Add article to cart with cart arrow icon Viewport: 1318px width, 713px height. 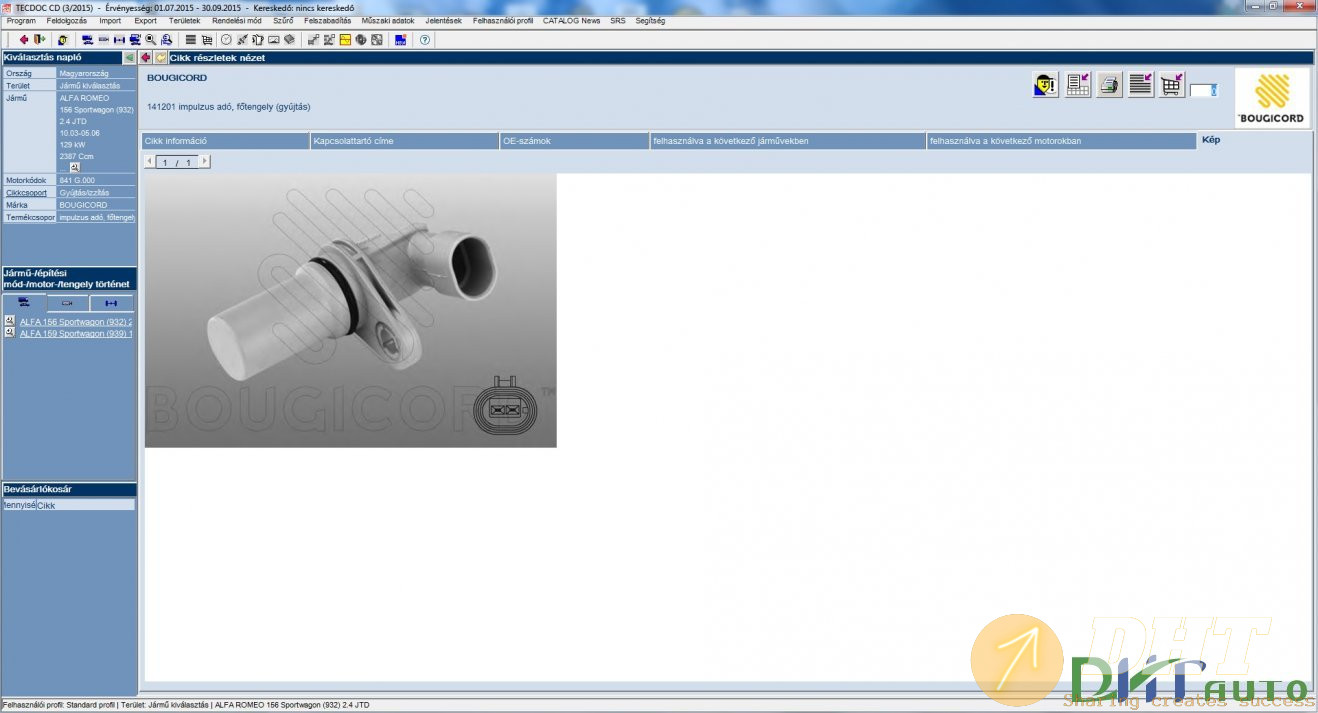pyautogui.click(x=1171, y=85)
